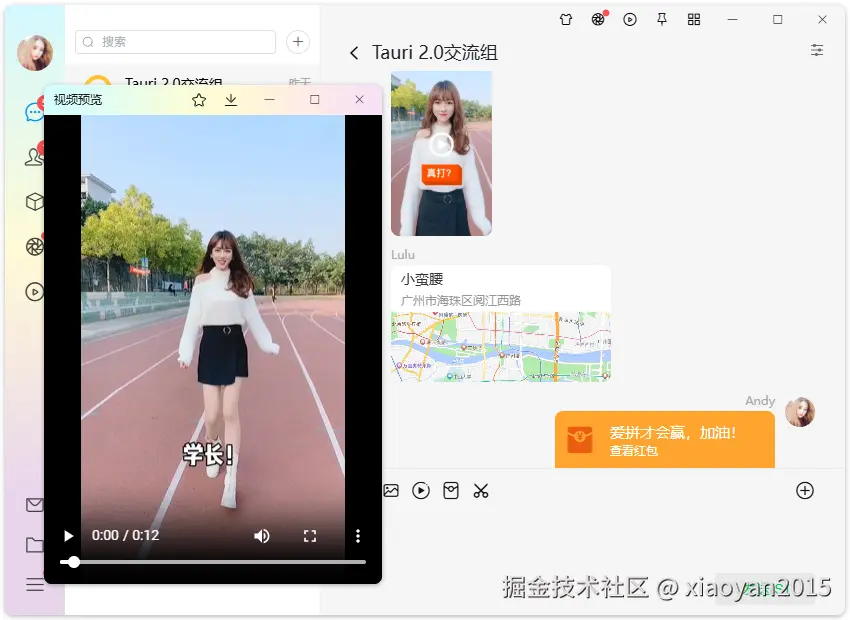
Task: Open the apps grid icon
Action: point(694,20)
